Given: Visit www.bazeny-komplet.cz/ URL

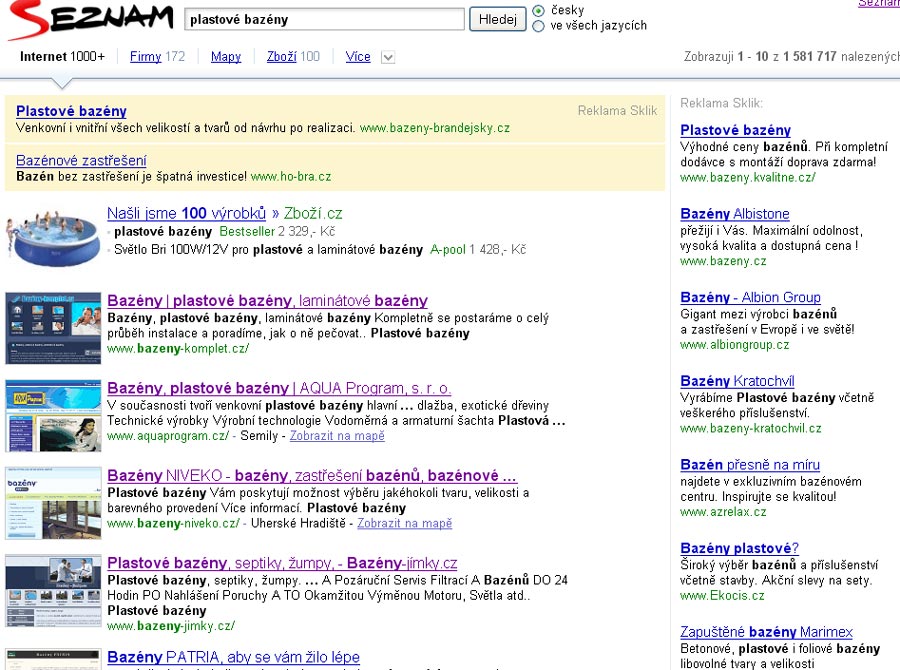Looking at the screenshot, I should (x=178, y=348).
